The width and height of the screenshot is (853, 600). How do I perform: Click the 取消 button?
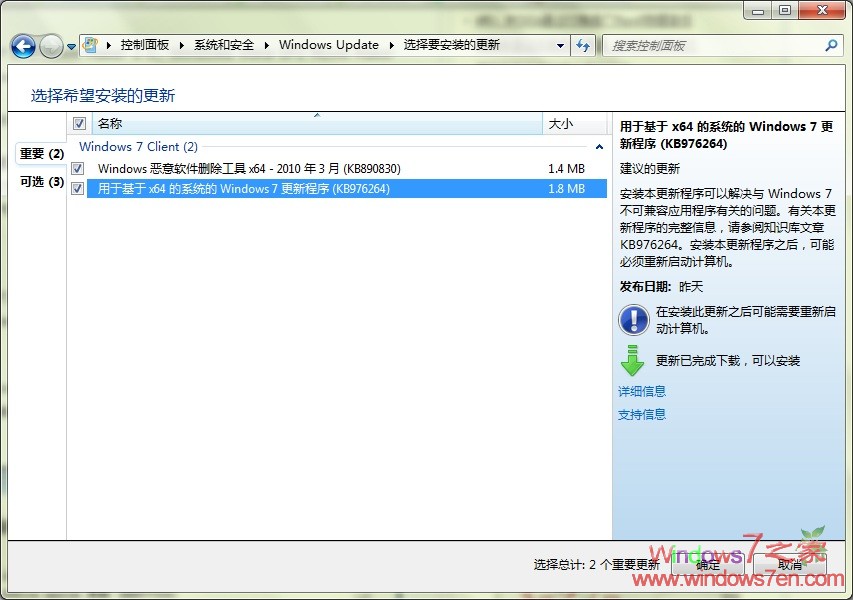pyautogui.click(x=790, y=564)
